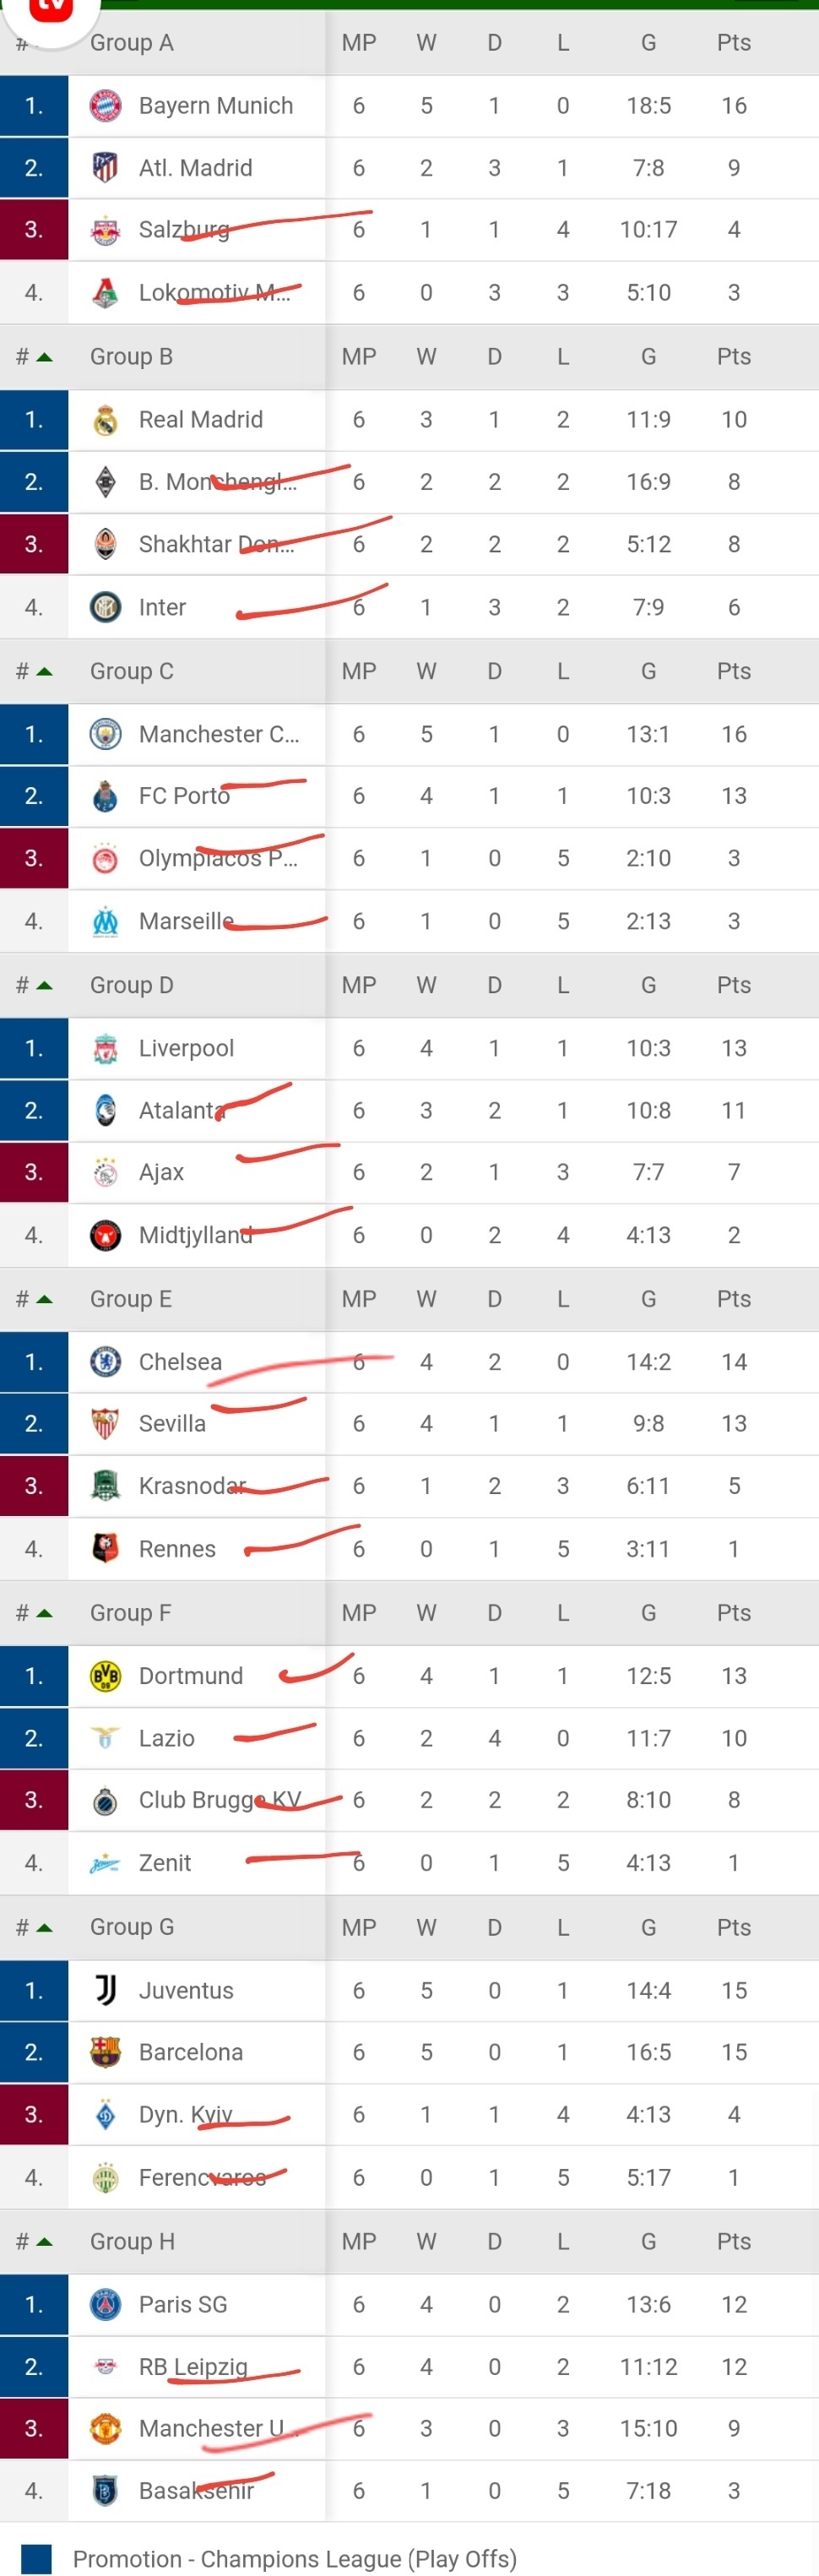
Task: Click the Barcelona club crest
Action: (105, 2052)
